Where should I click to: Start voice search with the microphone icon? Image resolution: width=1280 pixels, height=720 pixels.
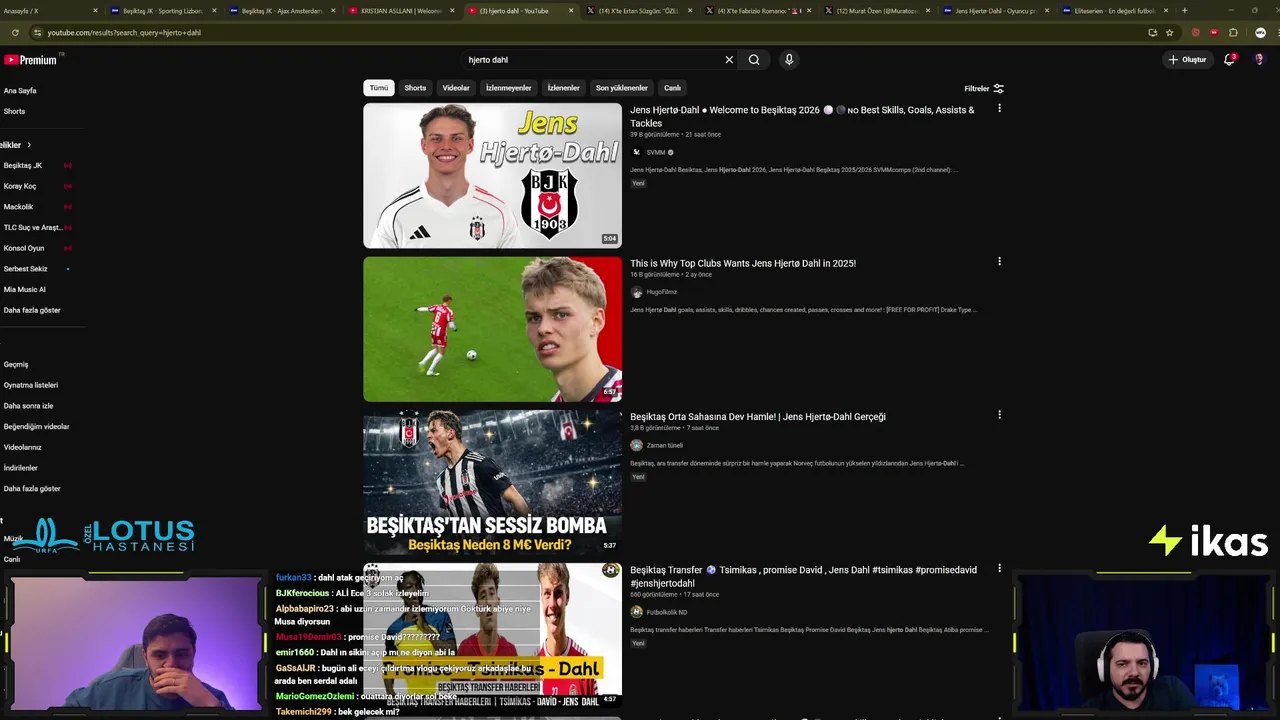click(789, 60)
